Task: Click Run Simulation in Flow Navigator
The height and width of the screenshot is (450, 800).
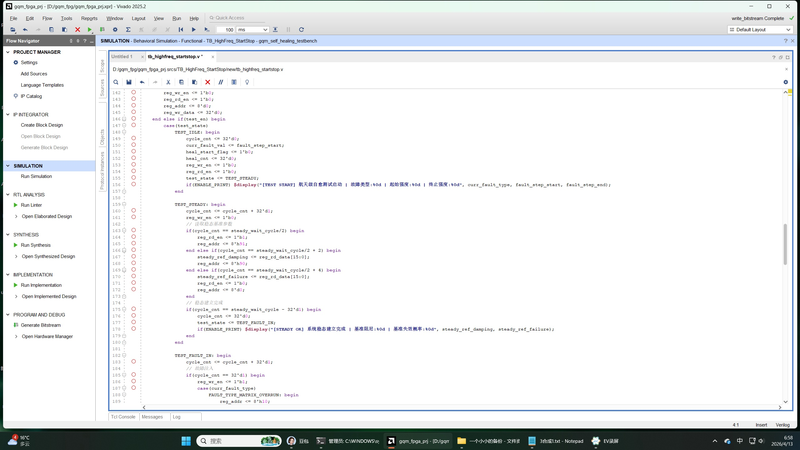Action: point(36,177)
